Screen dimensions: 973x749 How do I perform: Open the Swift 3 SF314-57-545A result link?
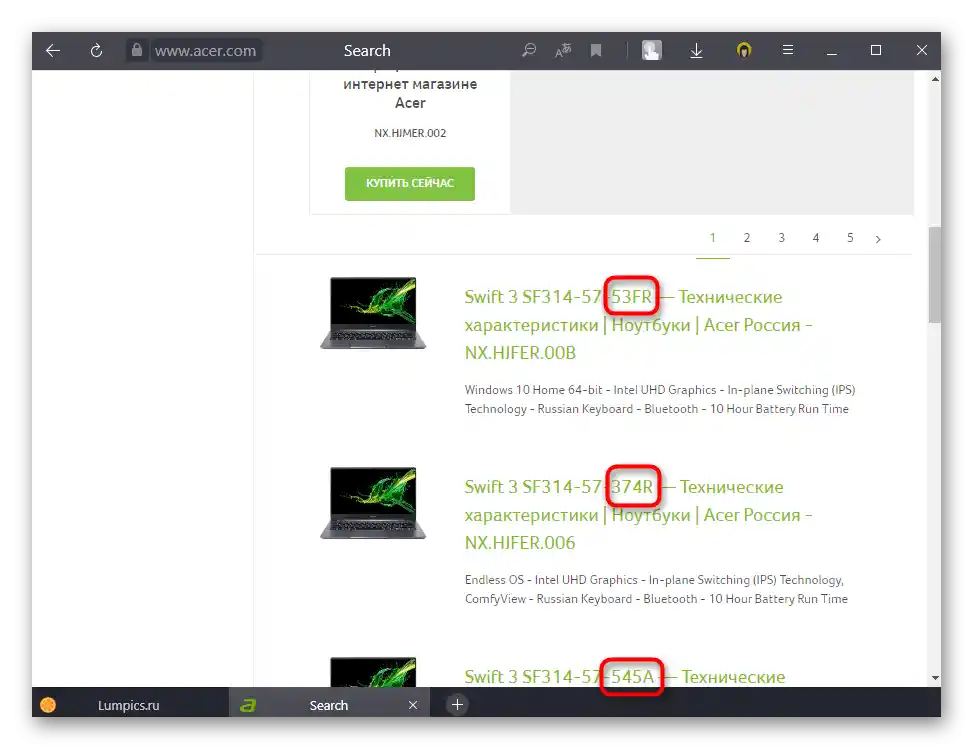pos(624,675)
